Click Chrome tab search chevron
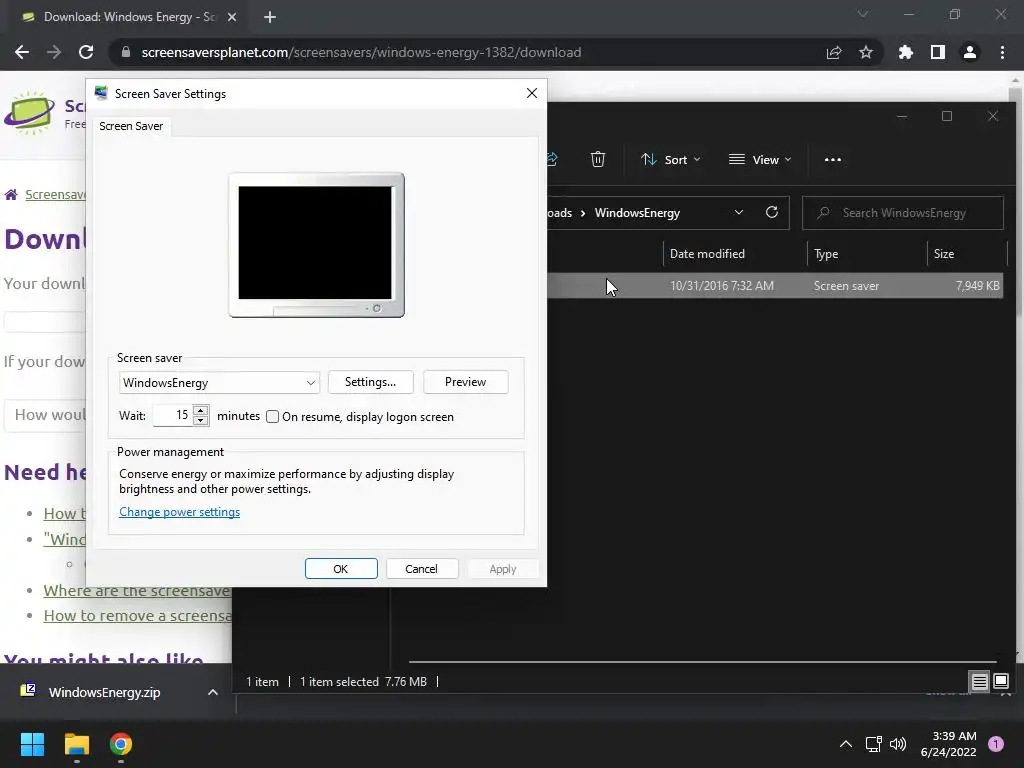 863,14
